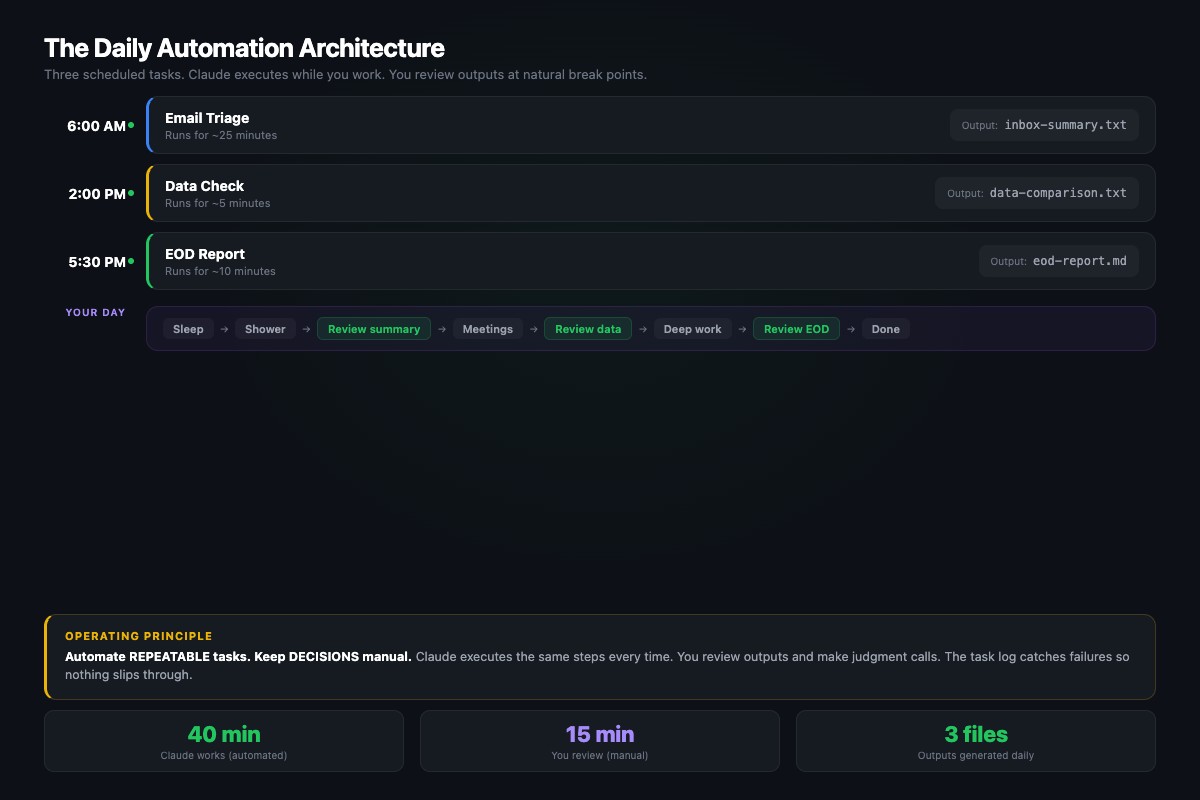Click the 40 min Claude works stat card

coord(224,741)
